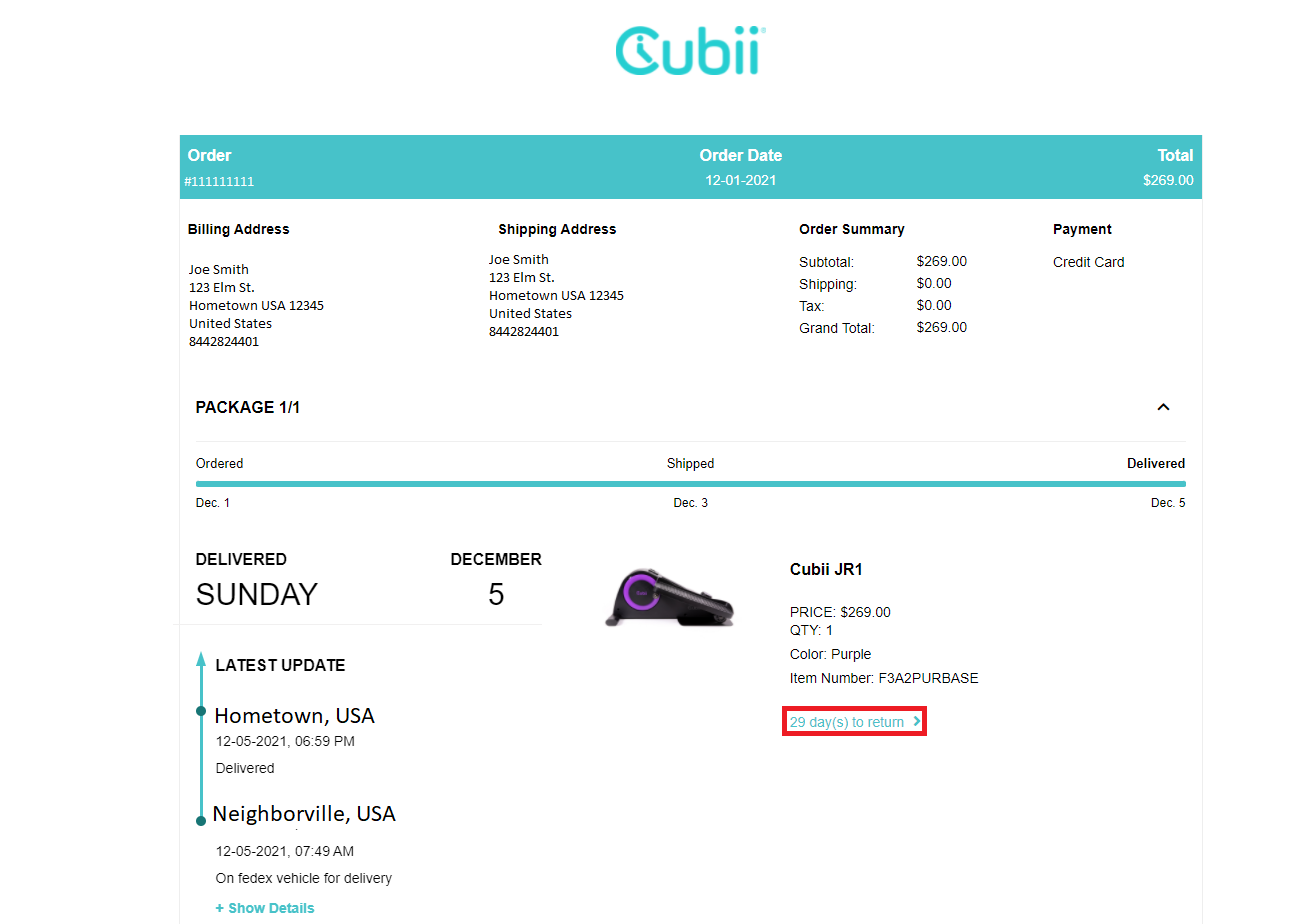Click the PACKAGE 1/1 heading
The image size is (1294, 924).
click(248, 407)
